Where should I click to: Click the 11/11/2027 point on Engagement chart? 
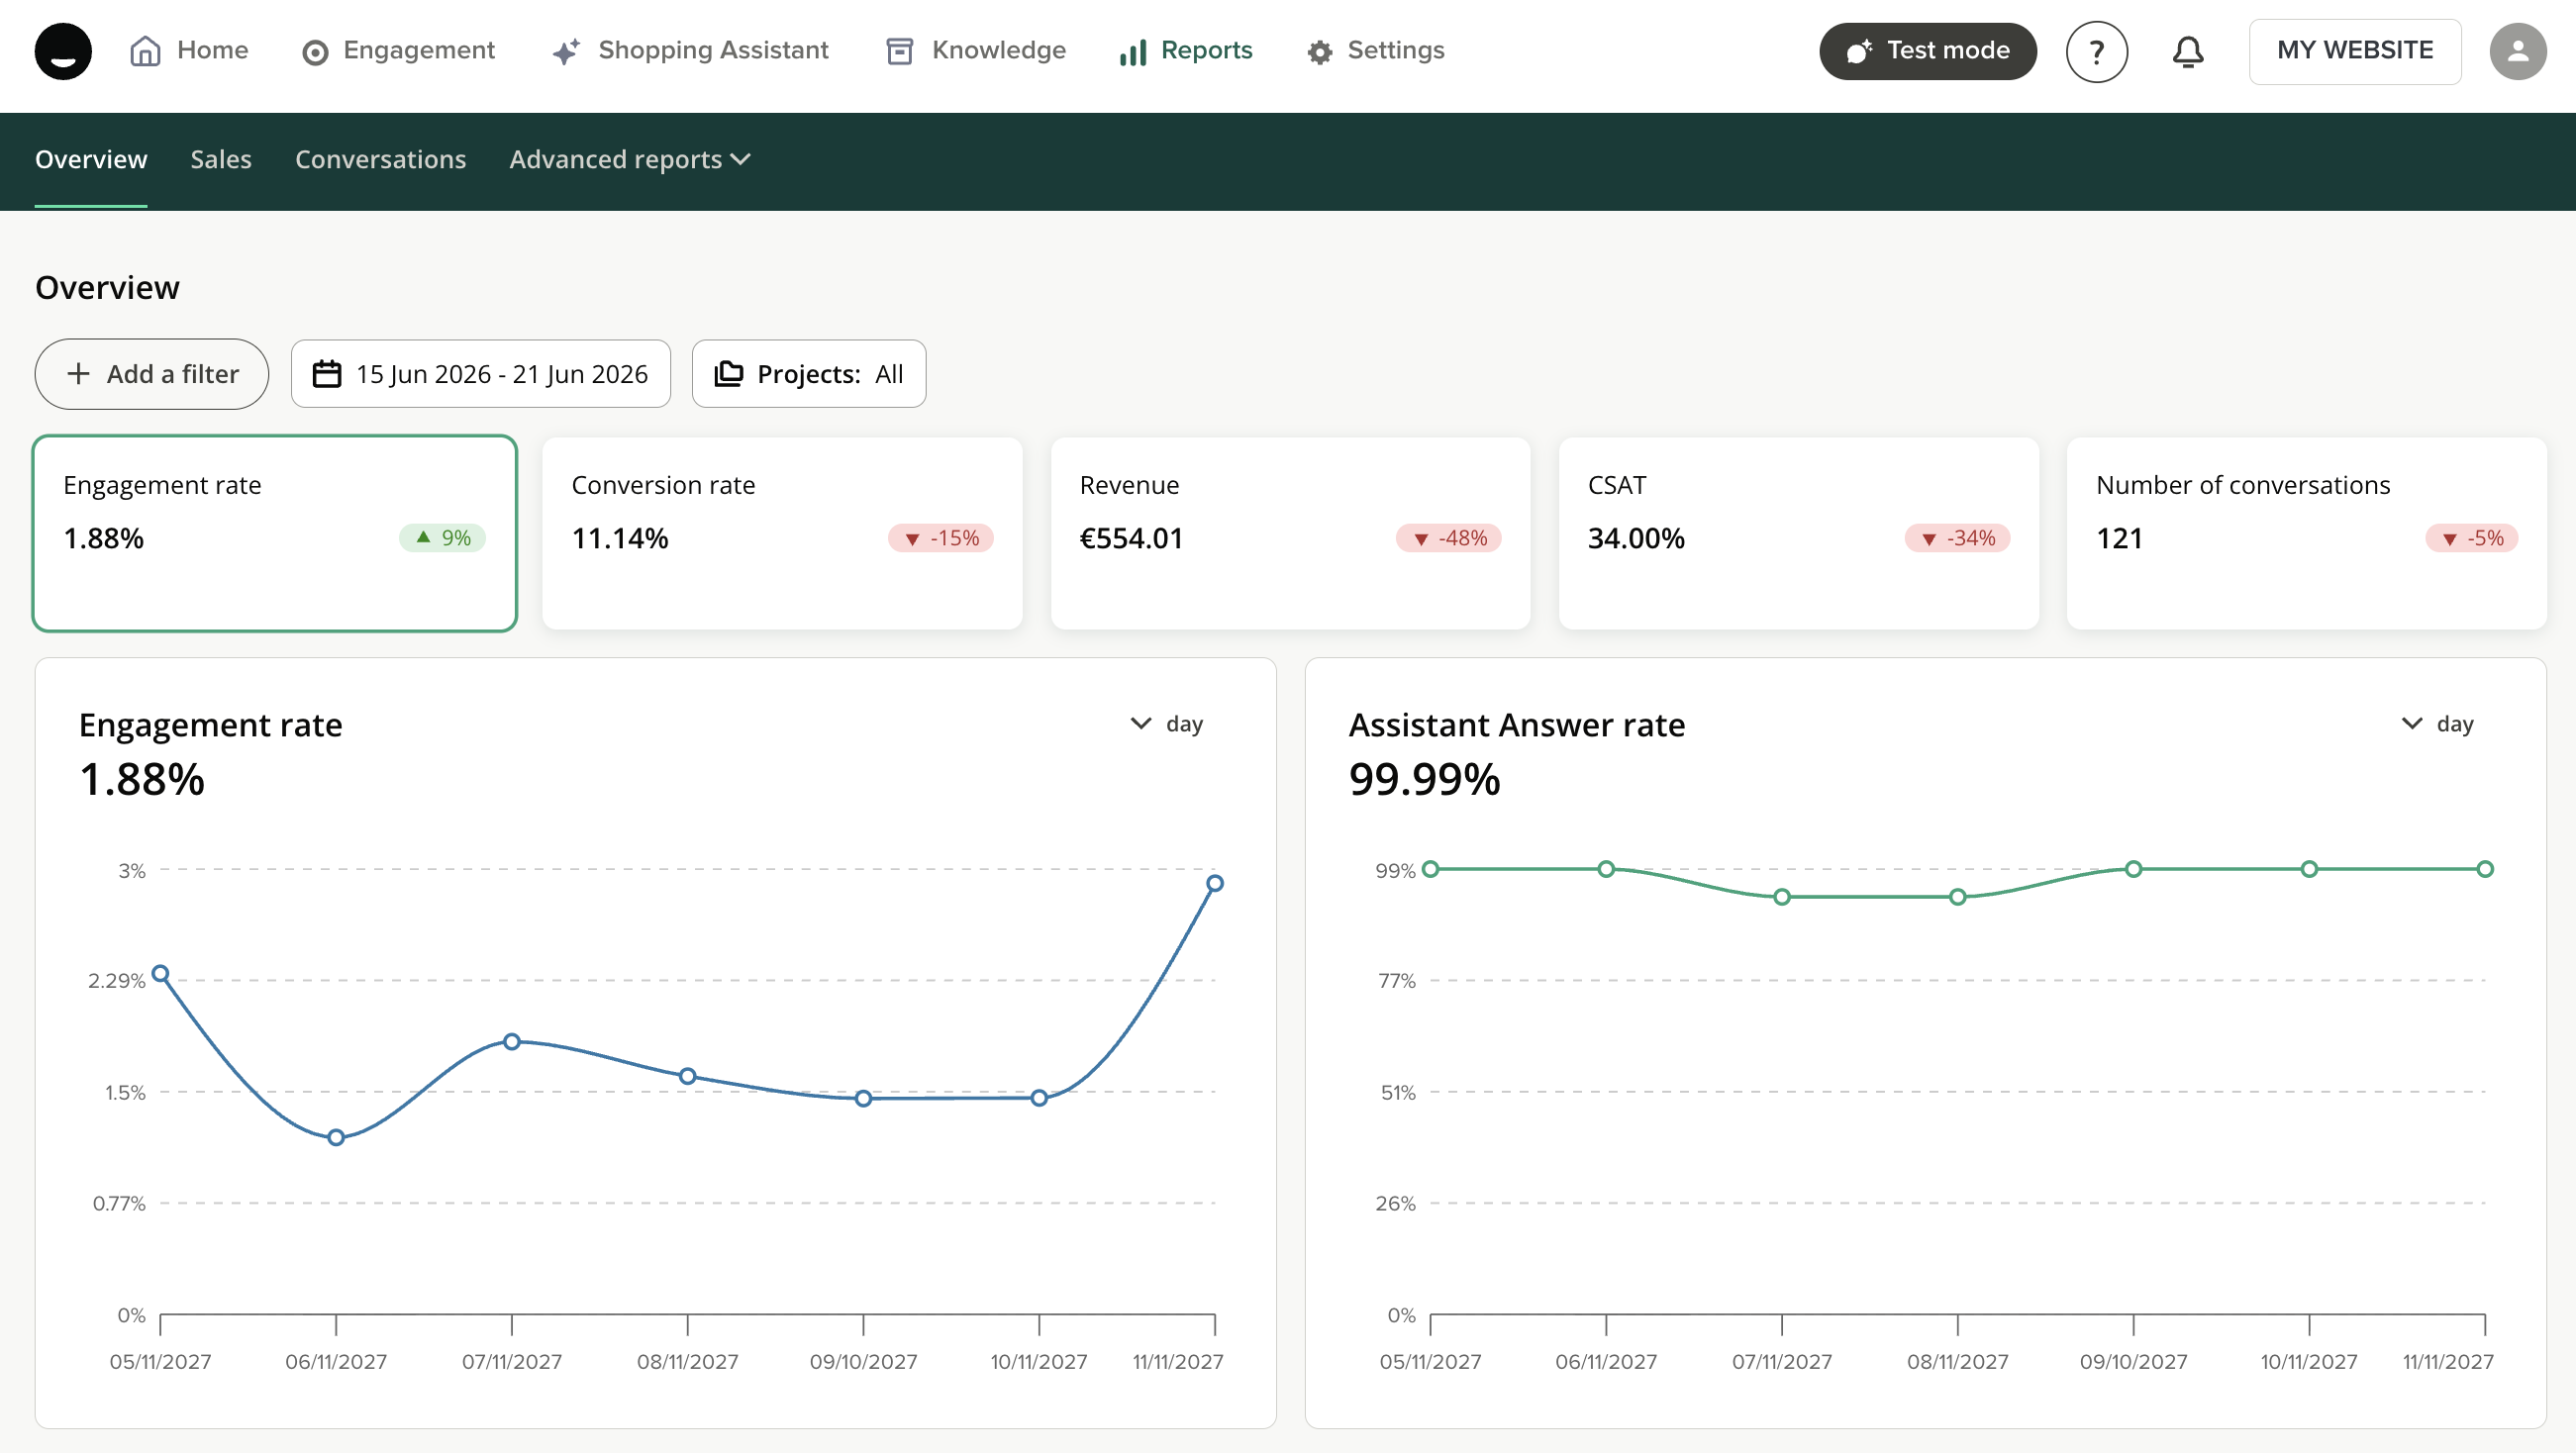(x=1214, y=884)
